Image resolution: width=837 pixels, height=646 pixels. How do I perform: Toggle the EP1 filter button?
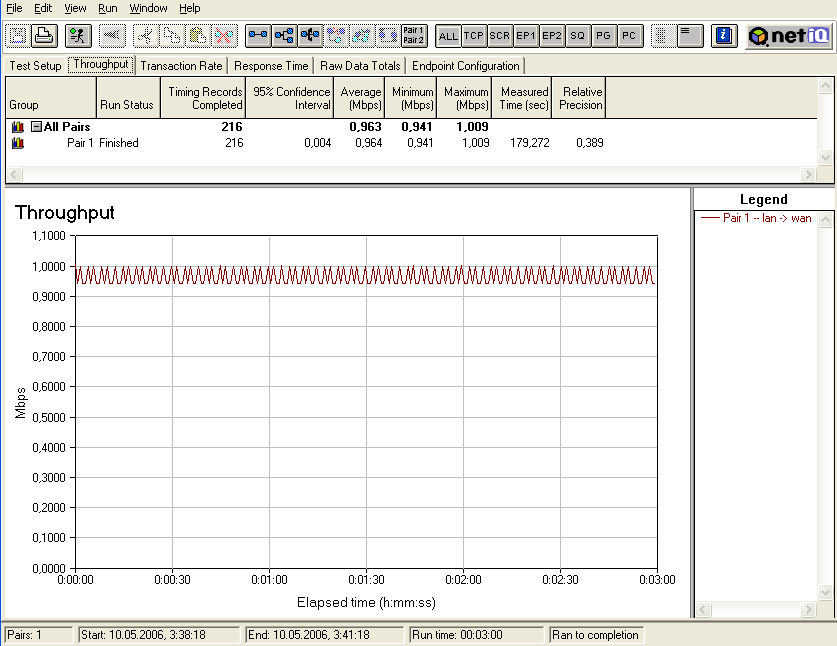(x=526, y=36)
